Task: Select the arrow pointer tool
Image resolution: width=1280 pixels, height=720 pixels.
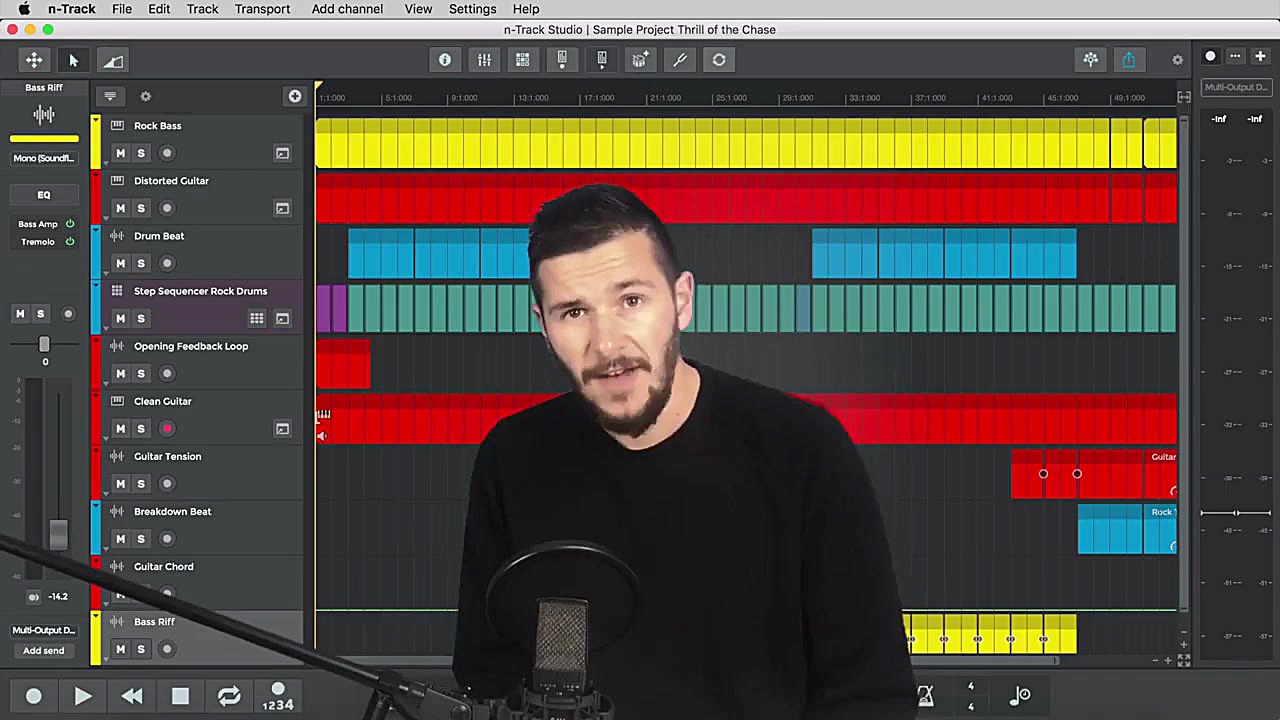Action: [73, 60]
